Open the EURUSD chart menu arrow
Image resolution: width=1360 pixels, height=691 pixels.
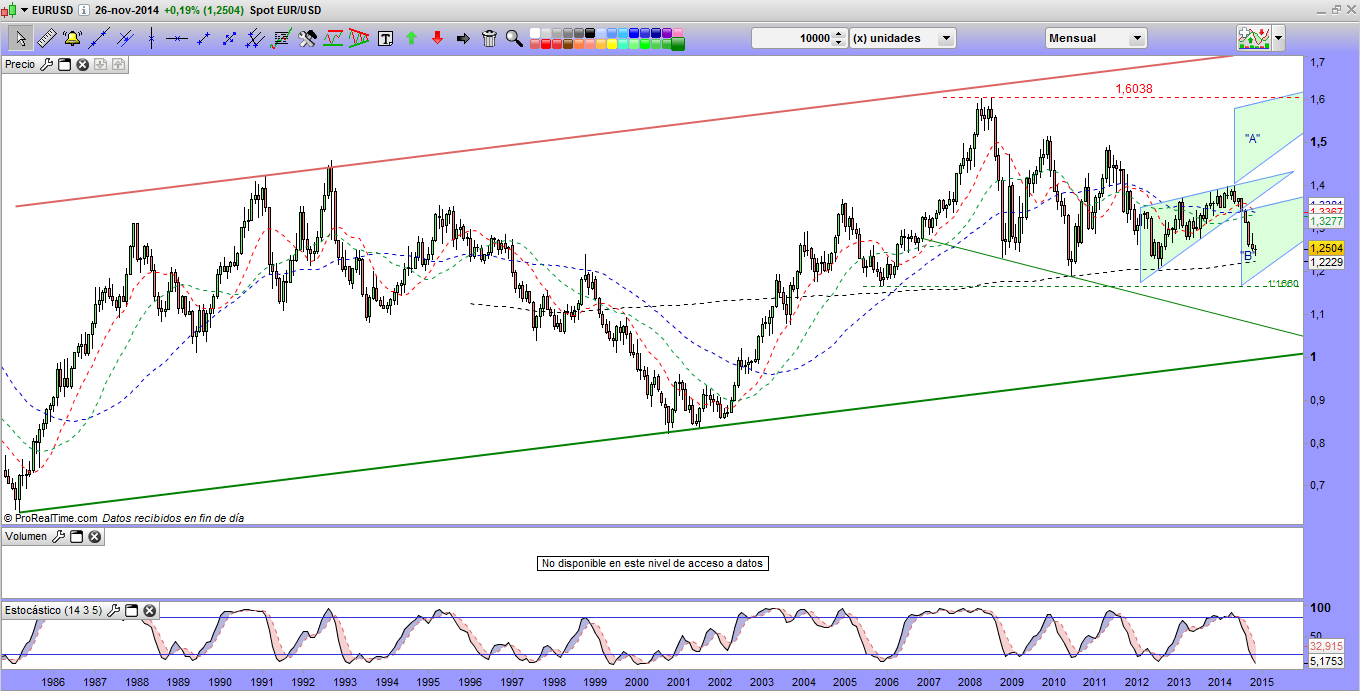click(24, 8)
